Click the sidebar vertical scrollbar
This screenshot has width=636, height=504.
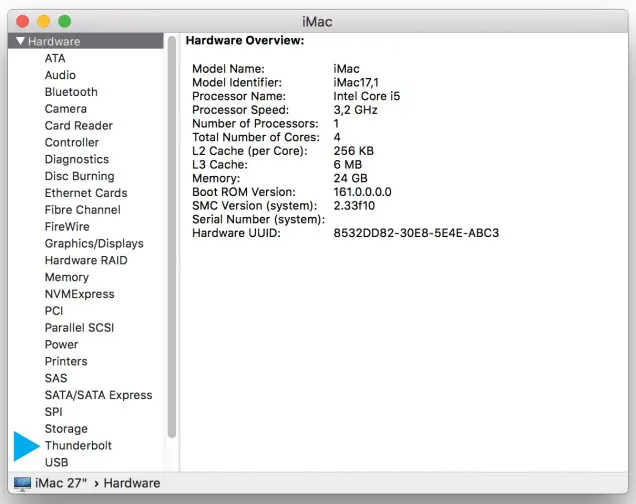(172, 250)
